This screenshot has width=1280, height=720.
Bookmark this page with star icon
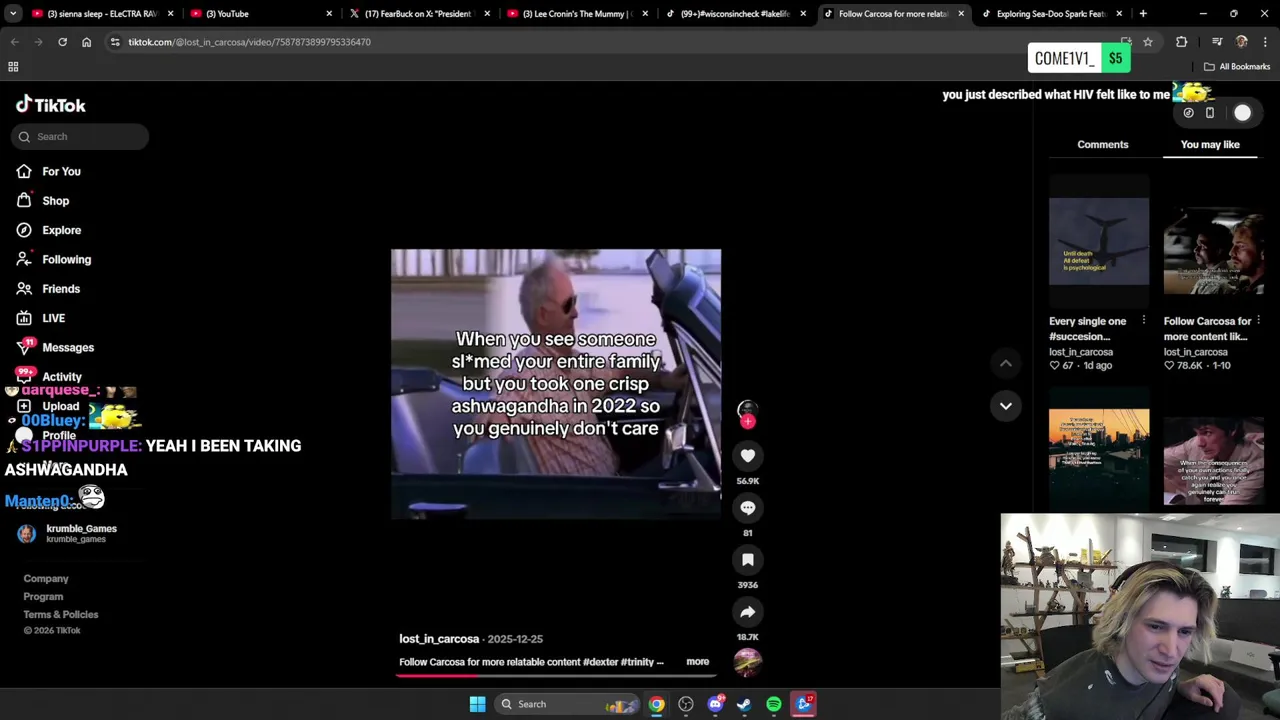[x=1148, y=42]
